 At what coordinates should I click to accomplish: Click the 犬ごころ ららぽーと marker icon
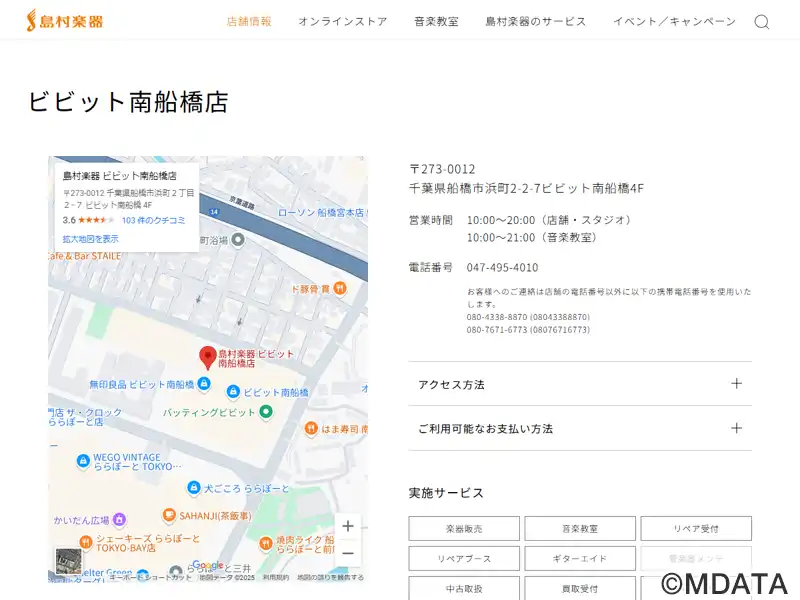click(x=193, y=488)
